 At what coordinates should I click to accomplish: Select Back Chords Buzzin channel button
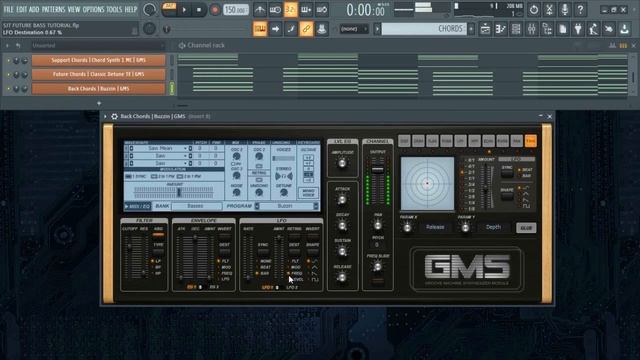(x=98, y=89)
